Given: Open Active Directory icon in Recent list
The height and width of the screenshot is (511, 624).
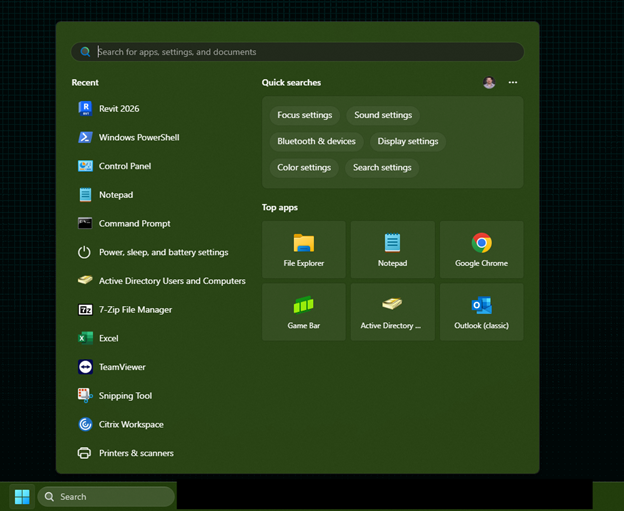Looking at the screenshot, I should [x=85, y=280].
